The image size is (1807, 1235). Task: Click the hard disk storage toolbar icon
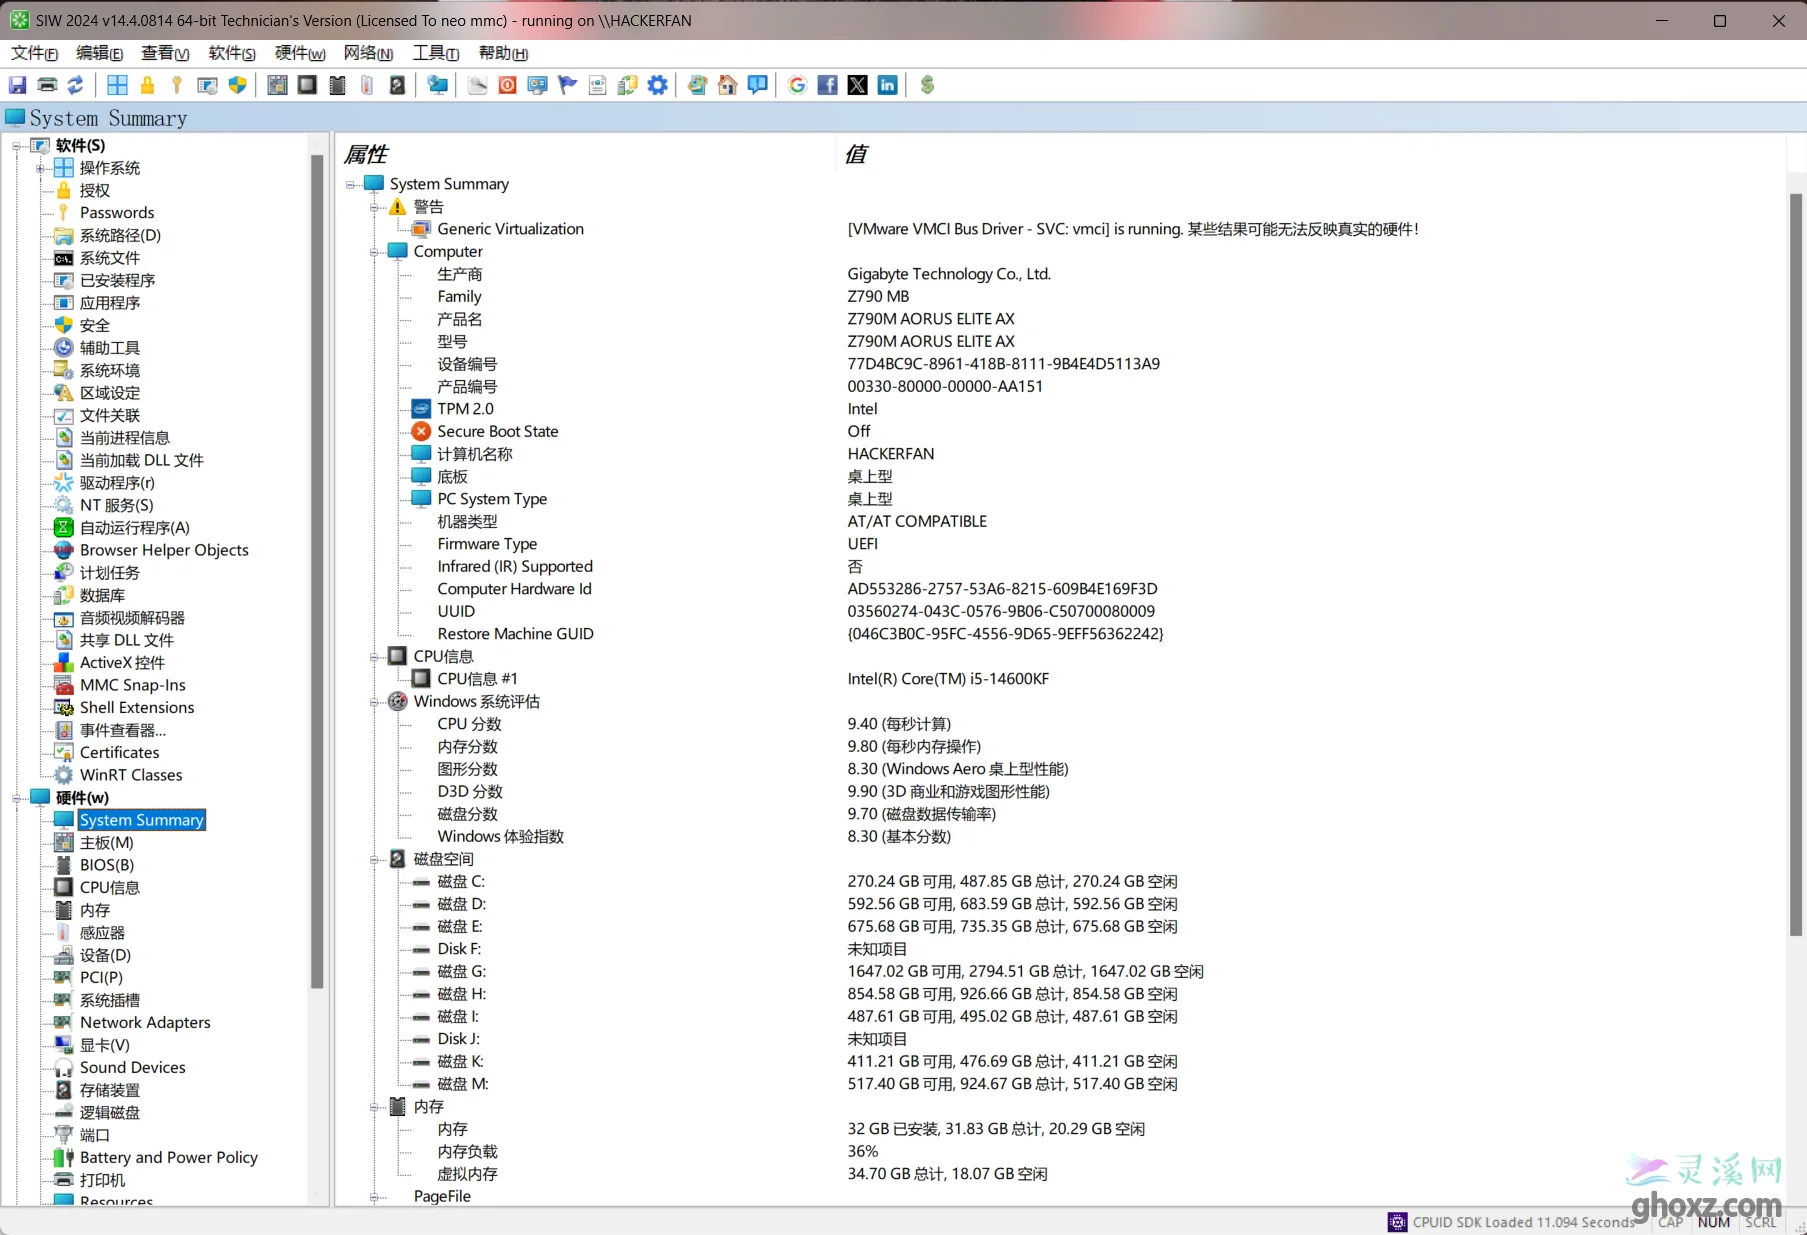(x=397, y=85)
